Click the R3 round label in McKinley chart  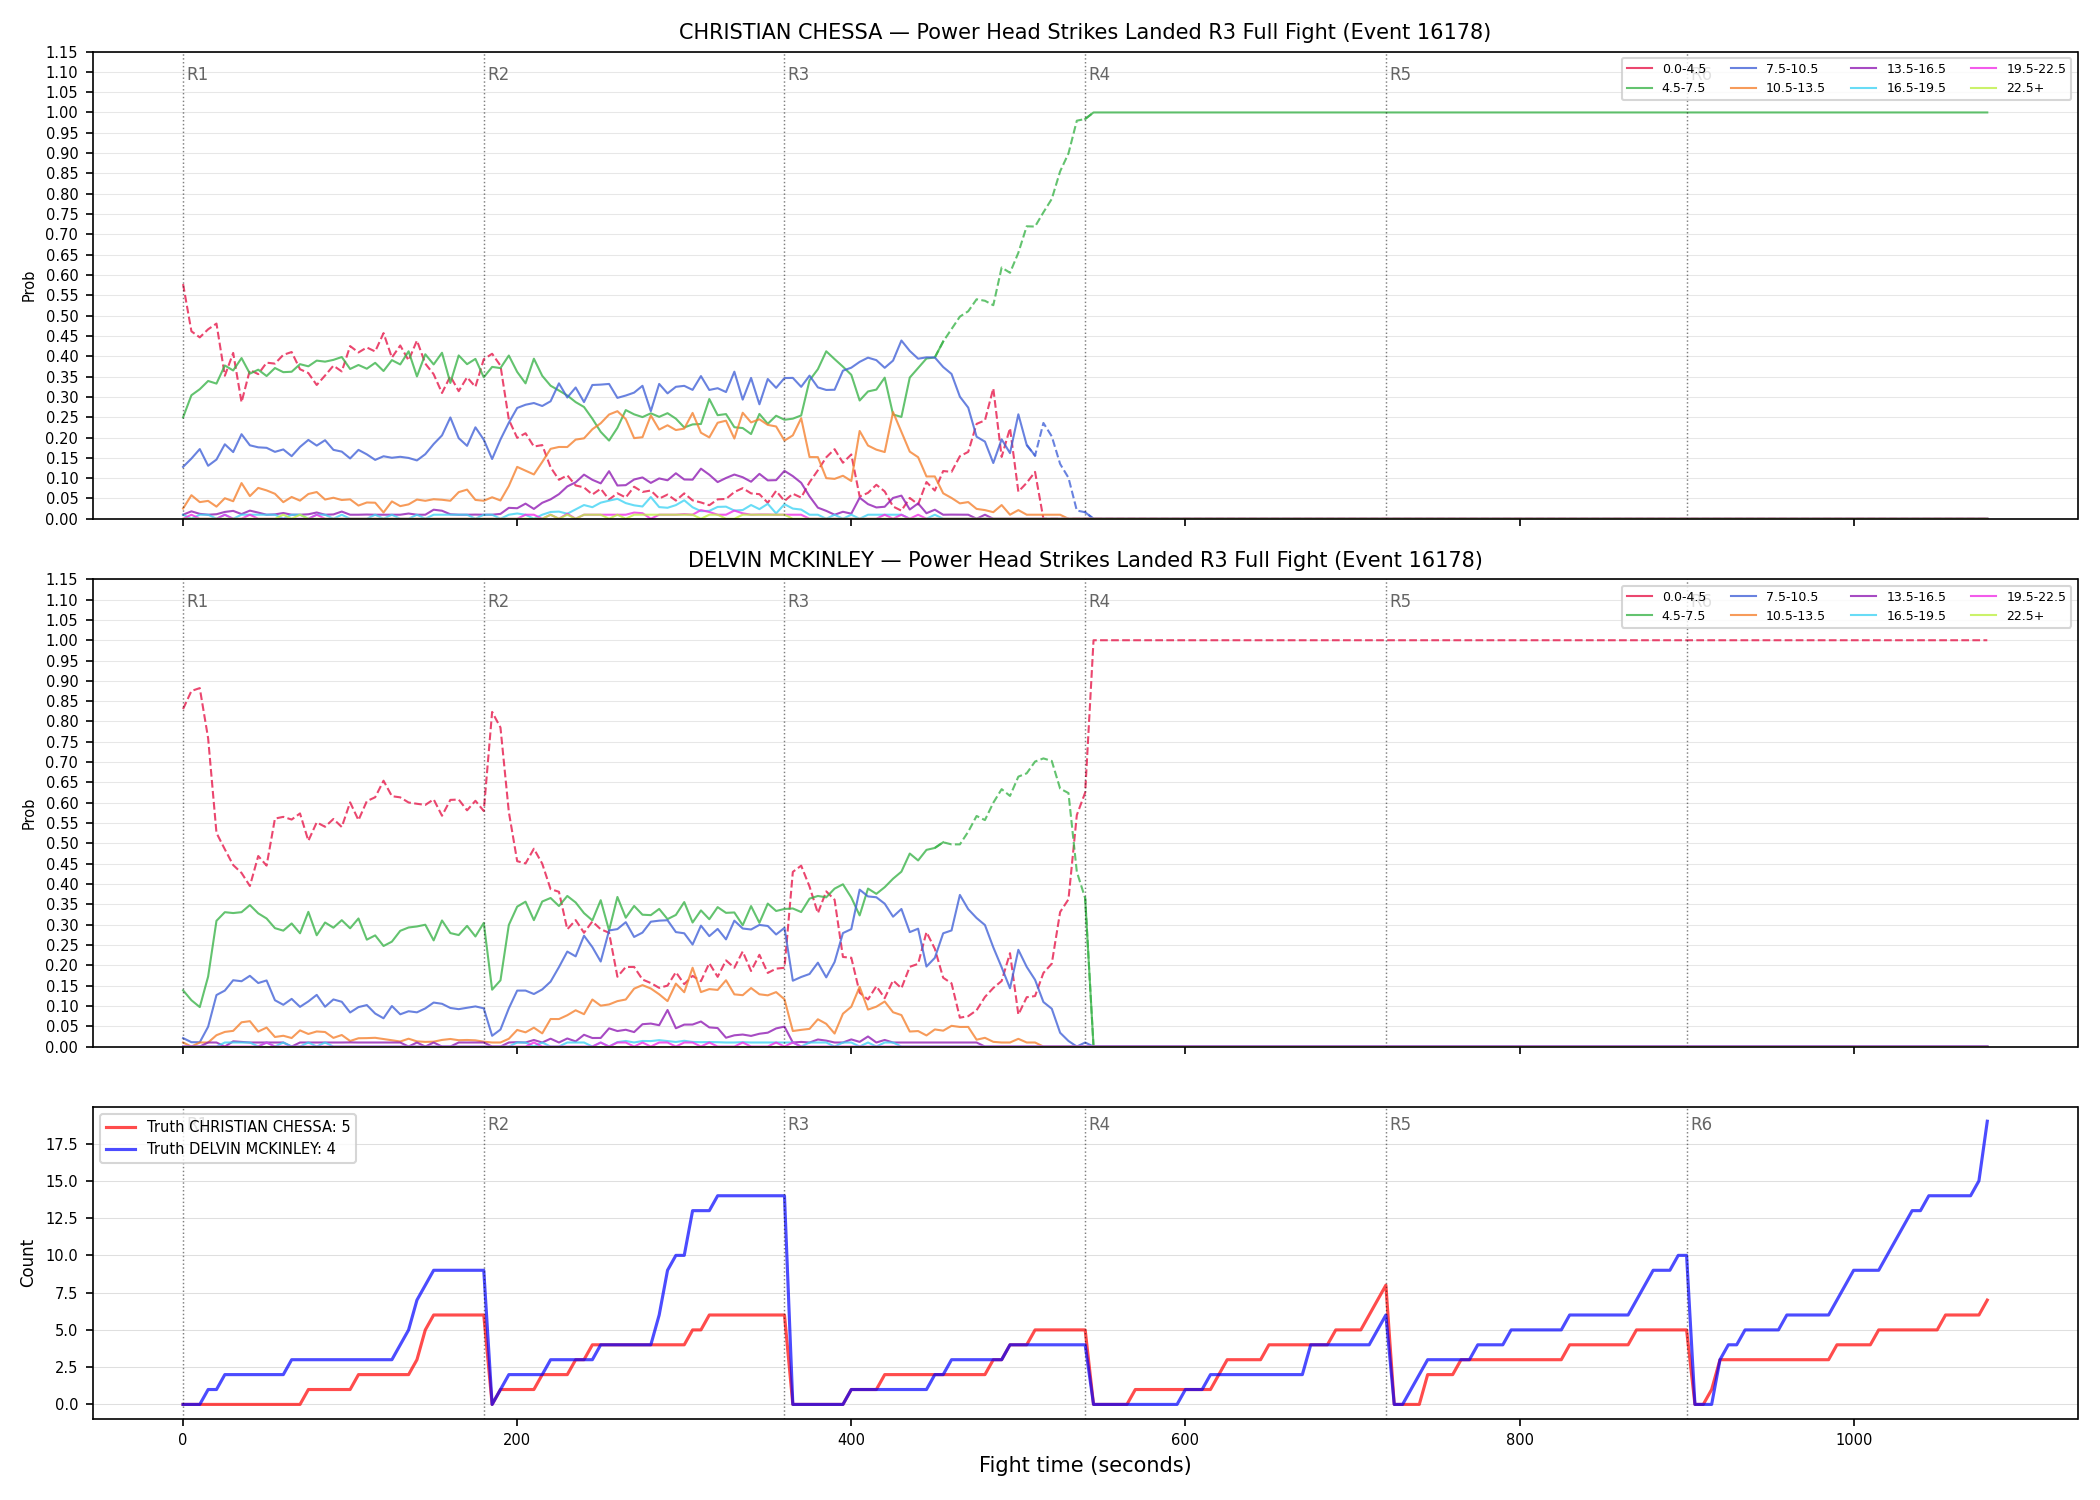click(798, 601)
